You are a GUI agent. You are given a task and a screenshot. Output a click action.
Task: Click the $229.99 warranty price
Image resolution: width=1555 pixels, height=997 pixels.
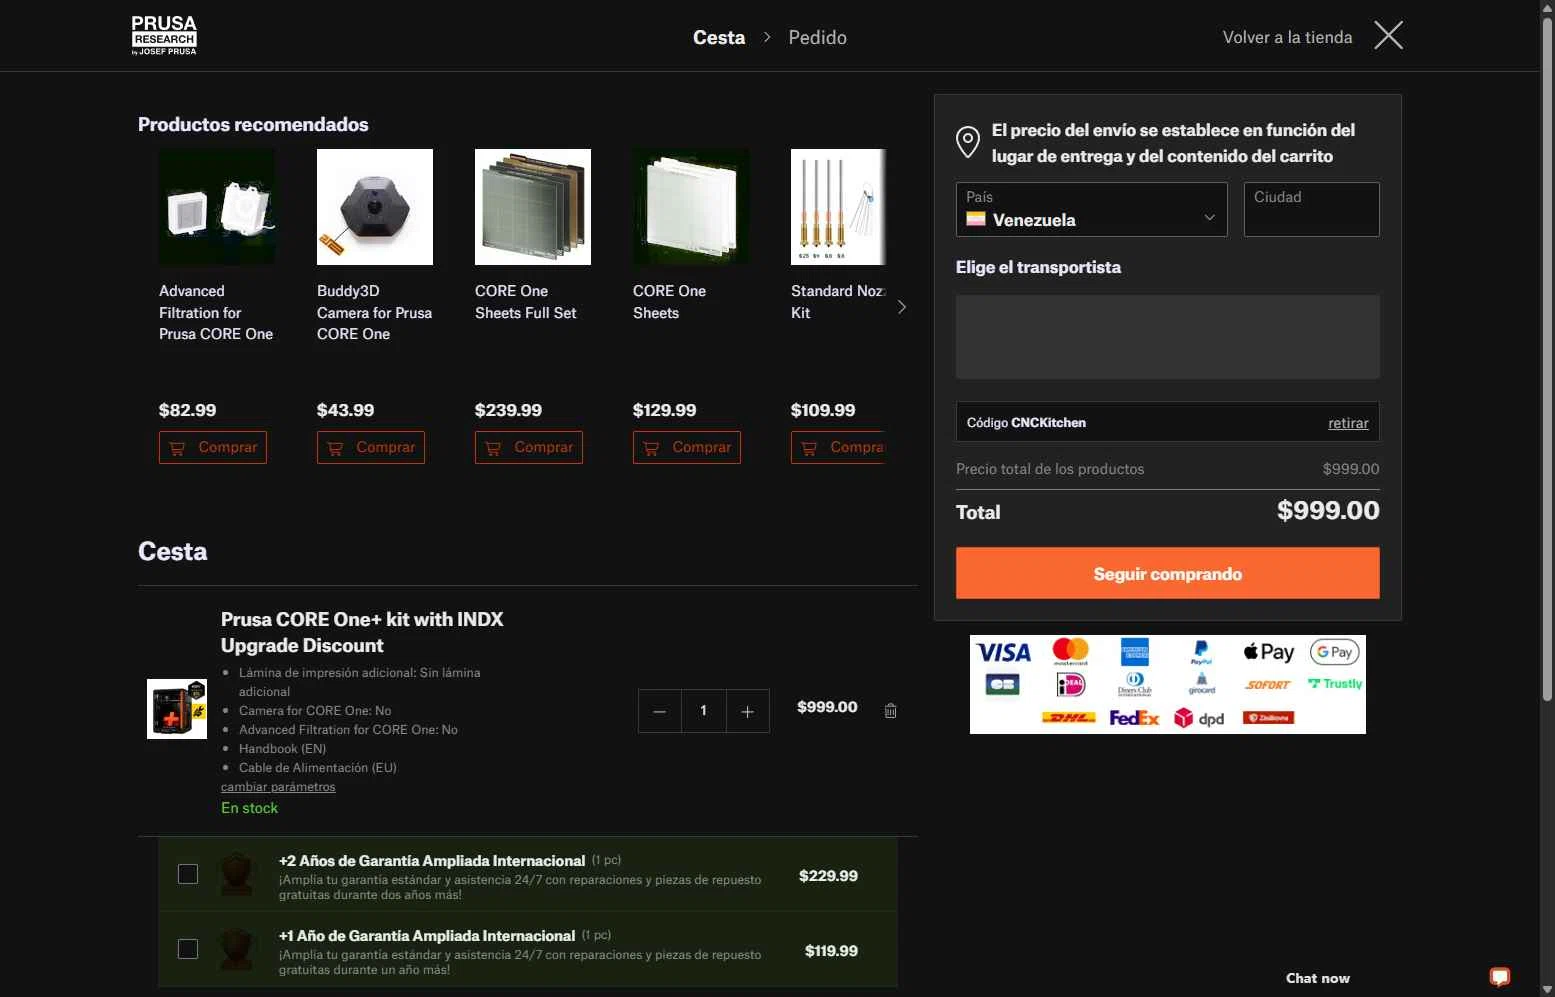[828, 876]
